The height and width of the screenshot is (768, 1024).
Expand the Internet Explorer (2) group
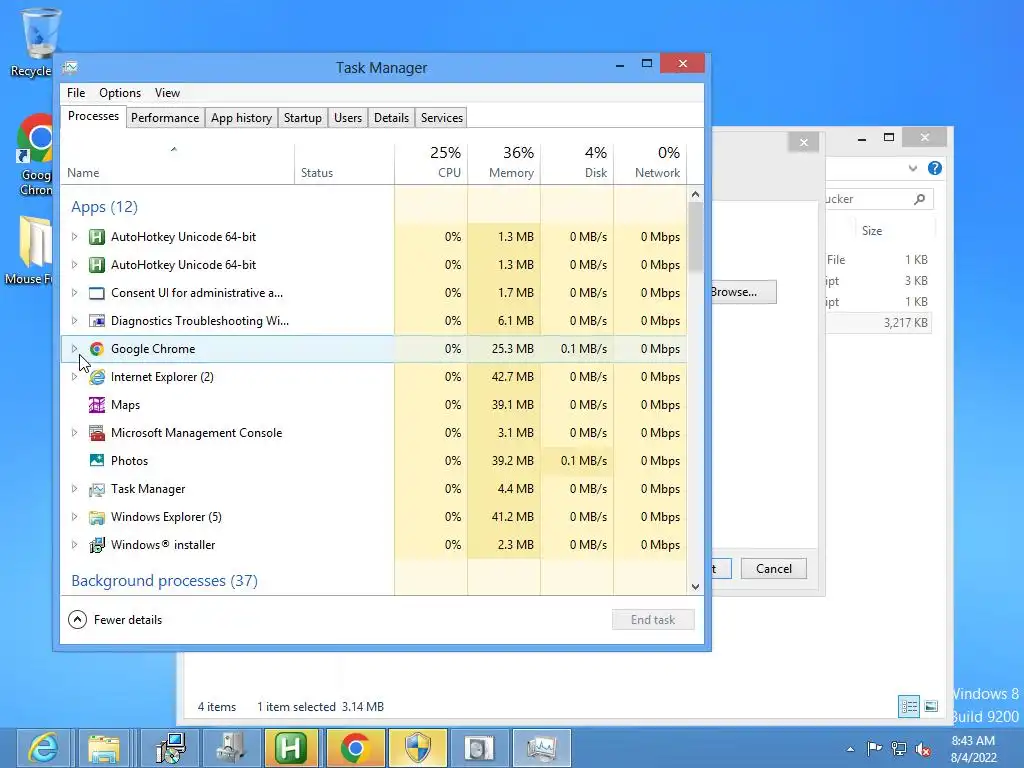tap(74, 377)
